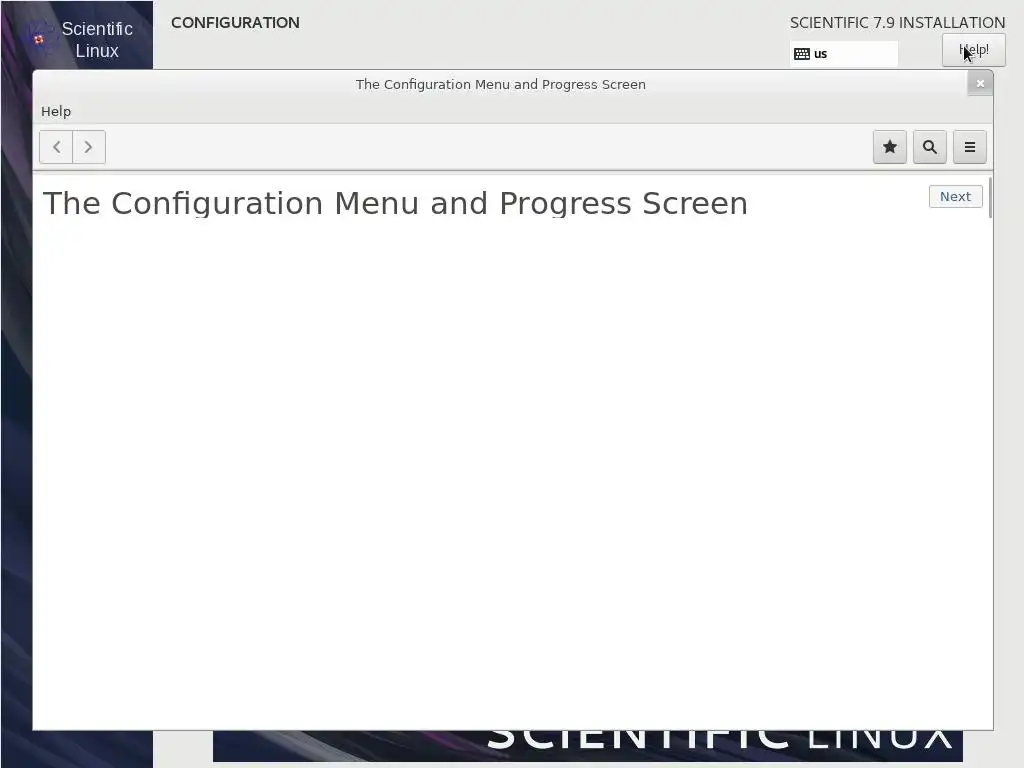Open search with the magnifier icon
Screen dimensions: 1024x768
tap(930, 147)
